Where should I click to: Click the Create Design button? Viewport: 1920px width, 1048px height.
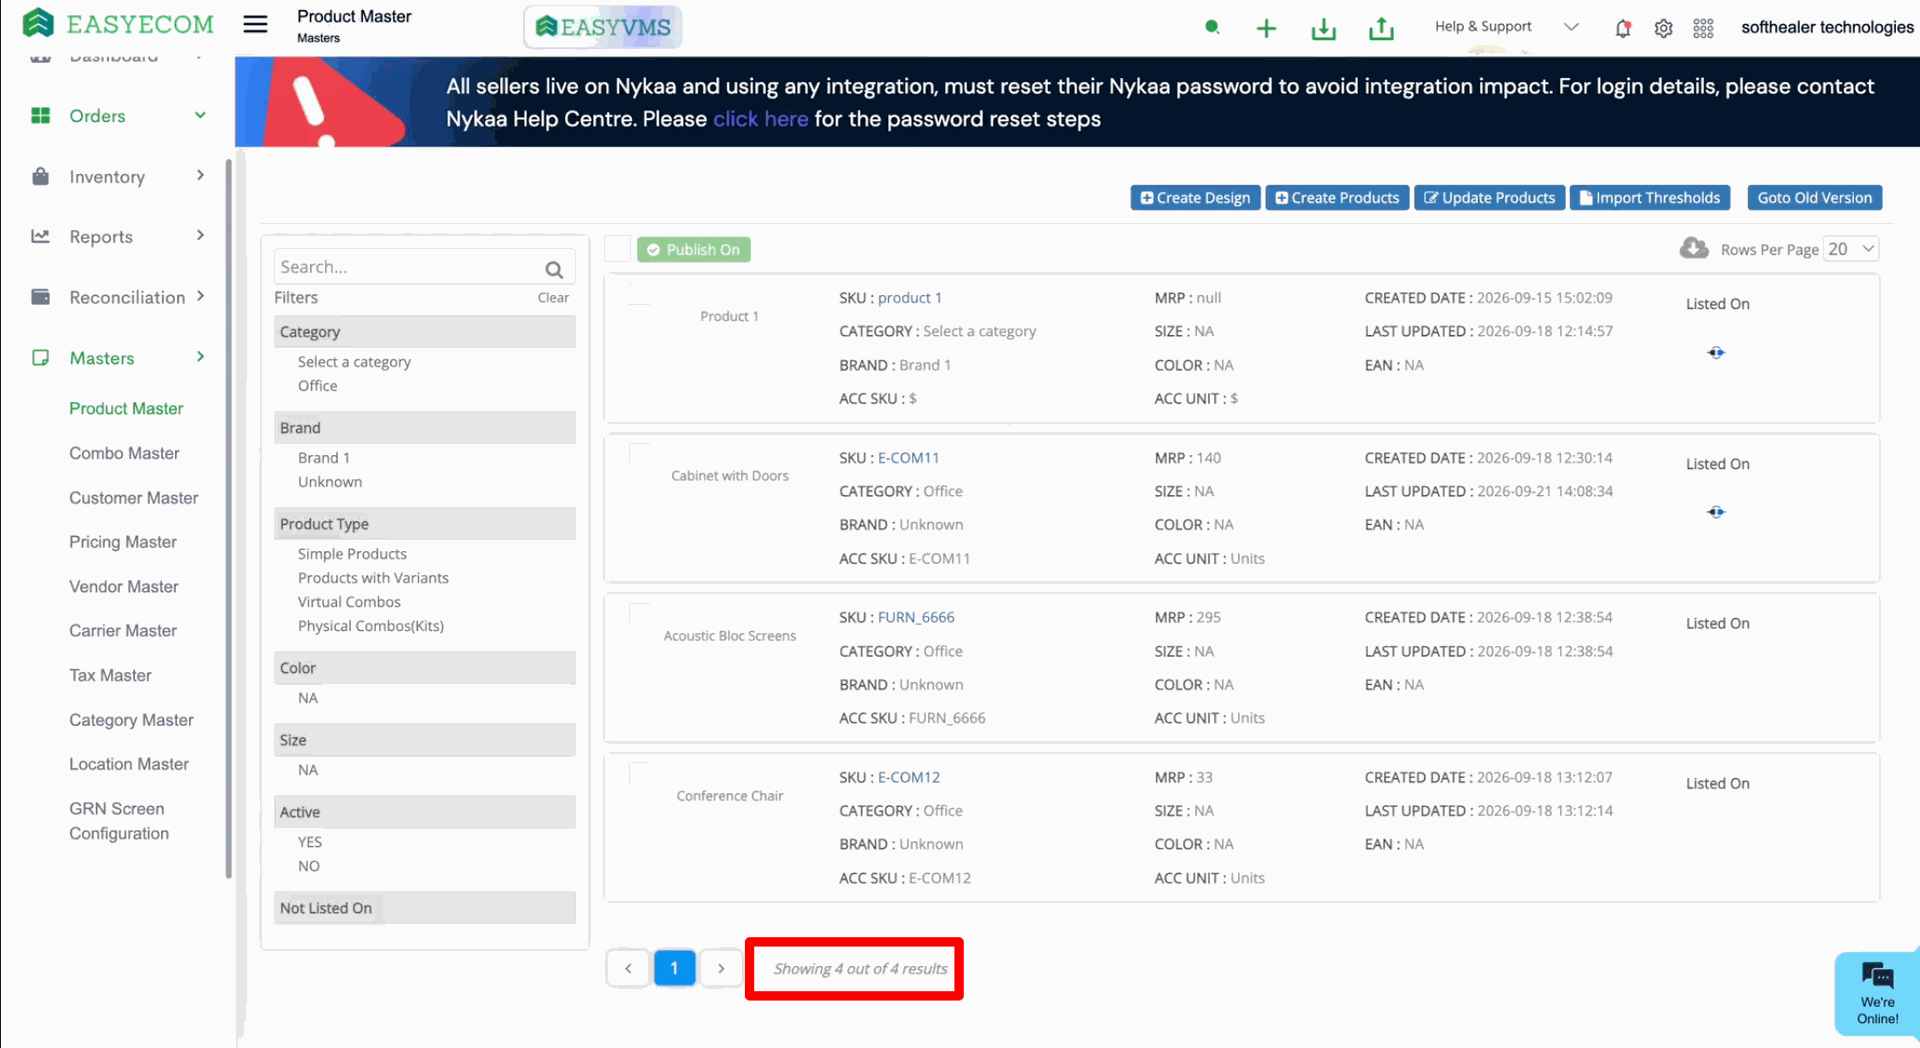1195,198
